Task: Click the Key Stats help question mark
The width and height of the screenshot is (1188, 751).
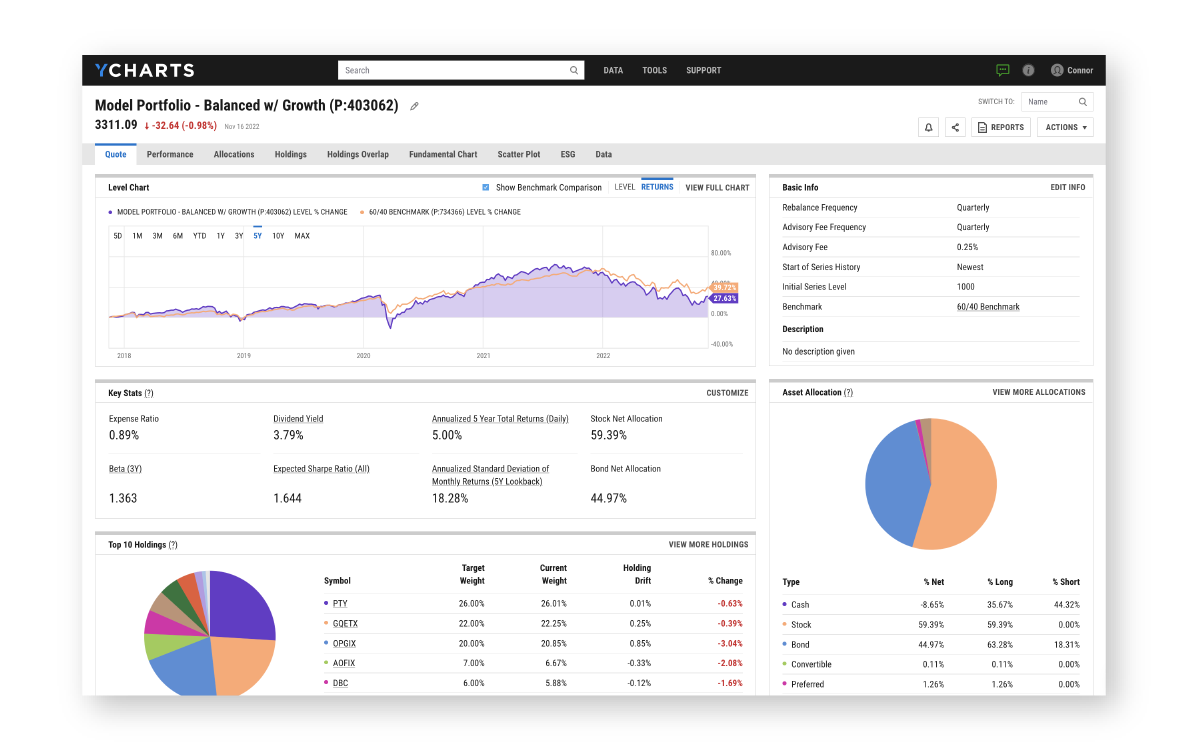Action: [149, 393]
